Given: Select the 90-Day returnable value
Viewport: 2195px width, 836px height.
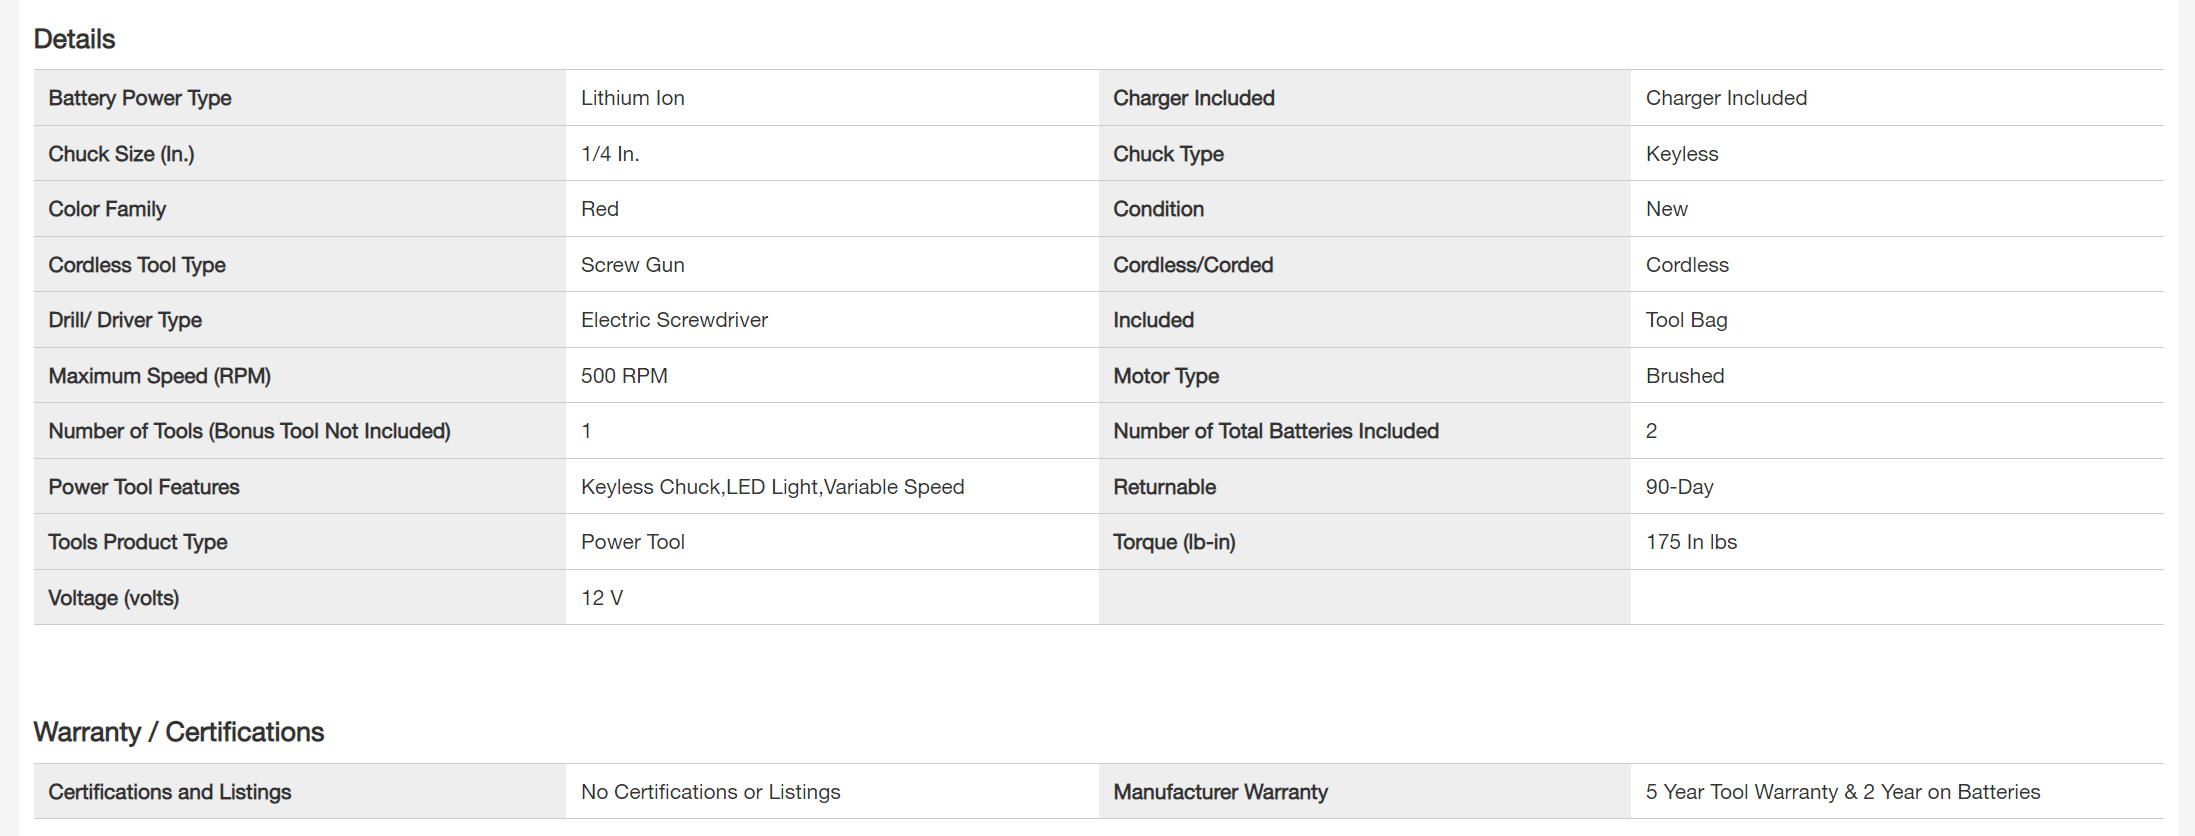Looking at the screenshot, I should click(x=1679, y=487).
